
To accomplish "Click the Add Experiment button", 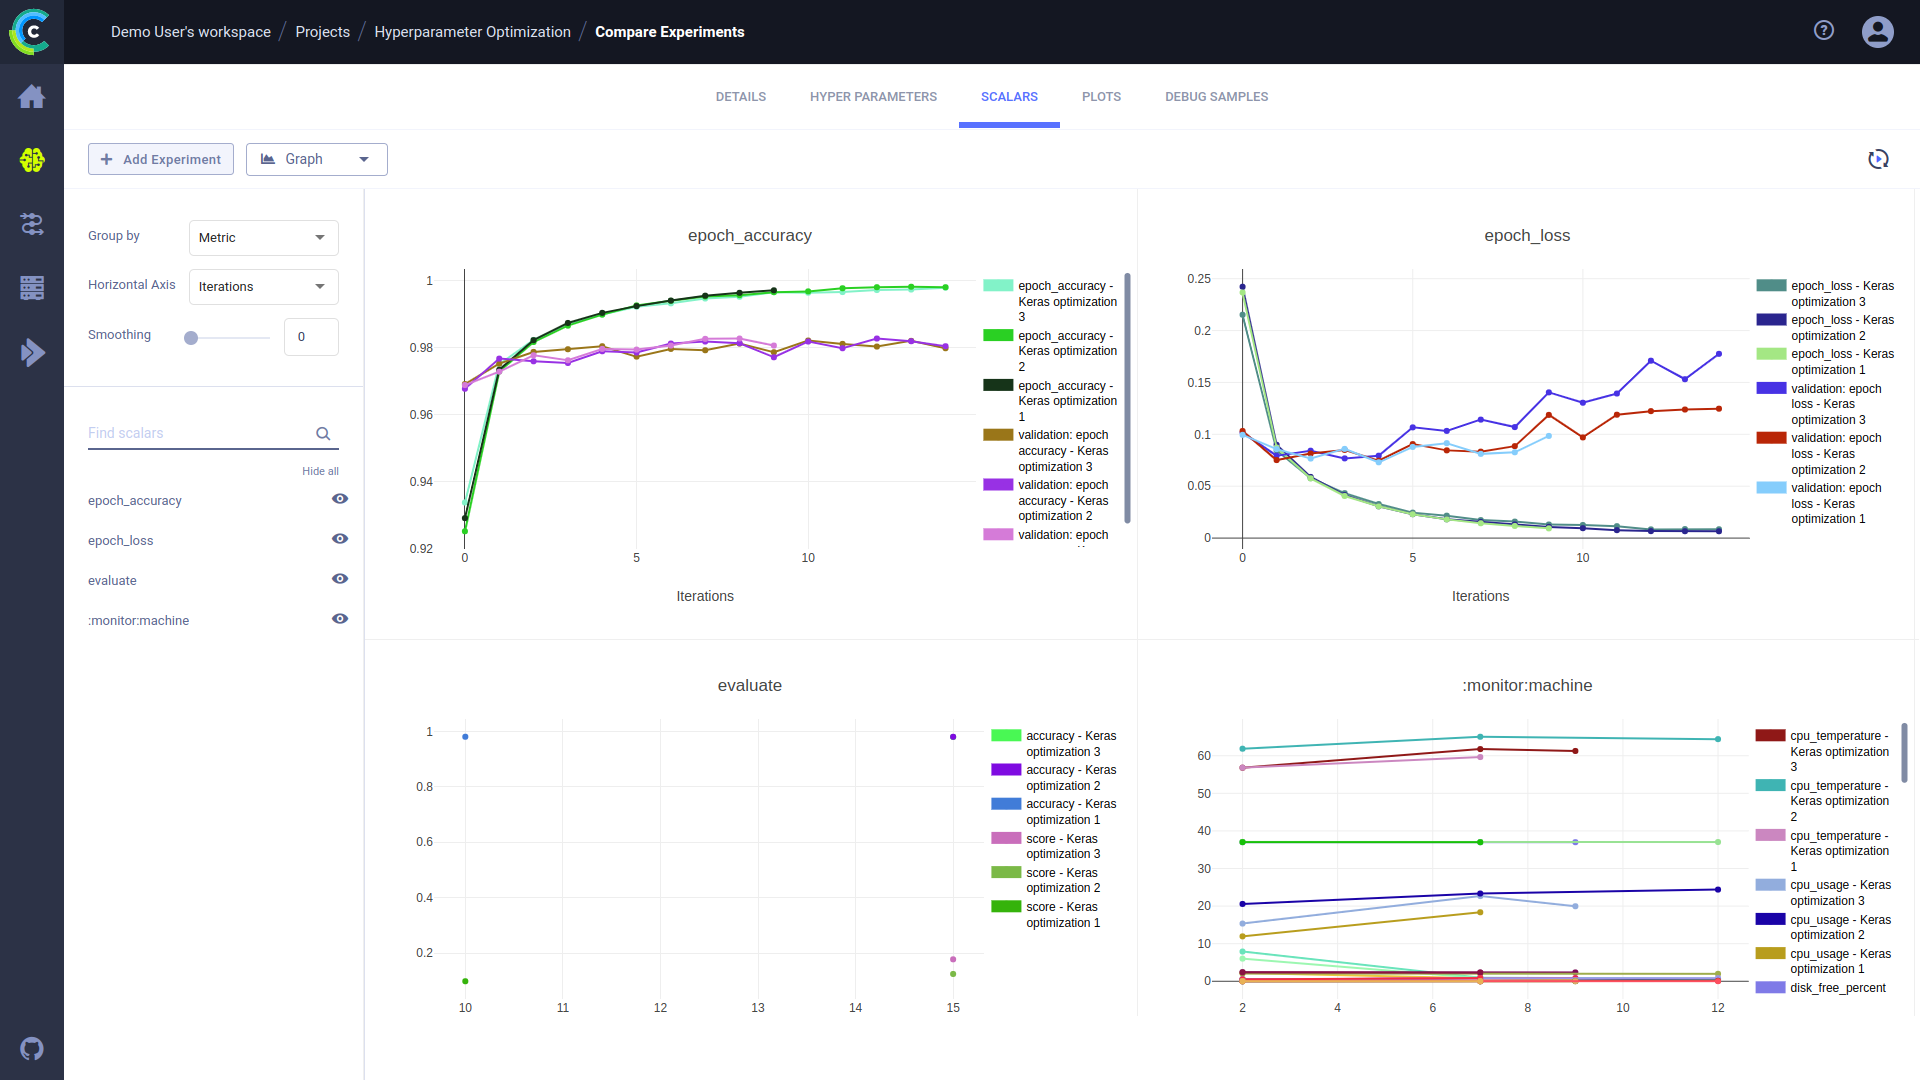I will pyautogui.click(x=161, y=159).
